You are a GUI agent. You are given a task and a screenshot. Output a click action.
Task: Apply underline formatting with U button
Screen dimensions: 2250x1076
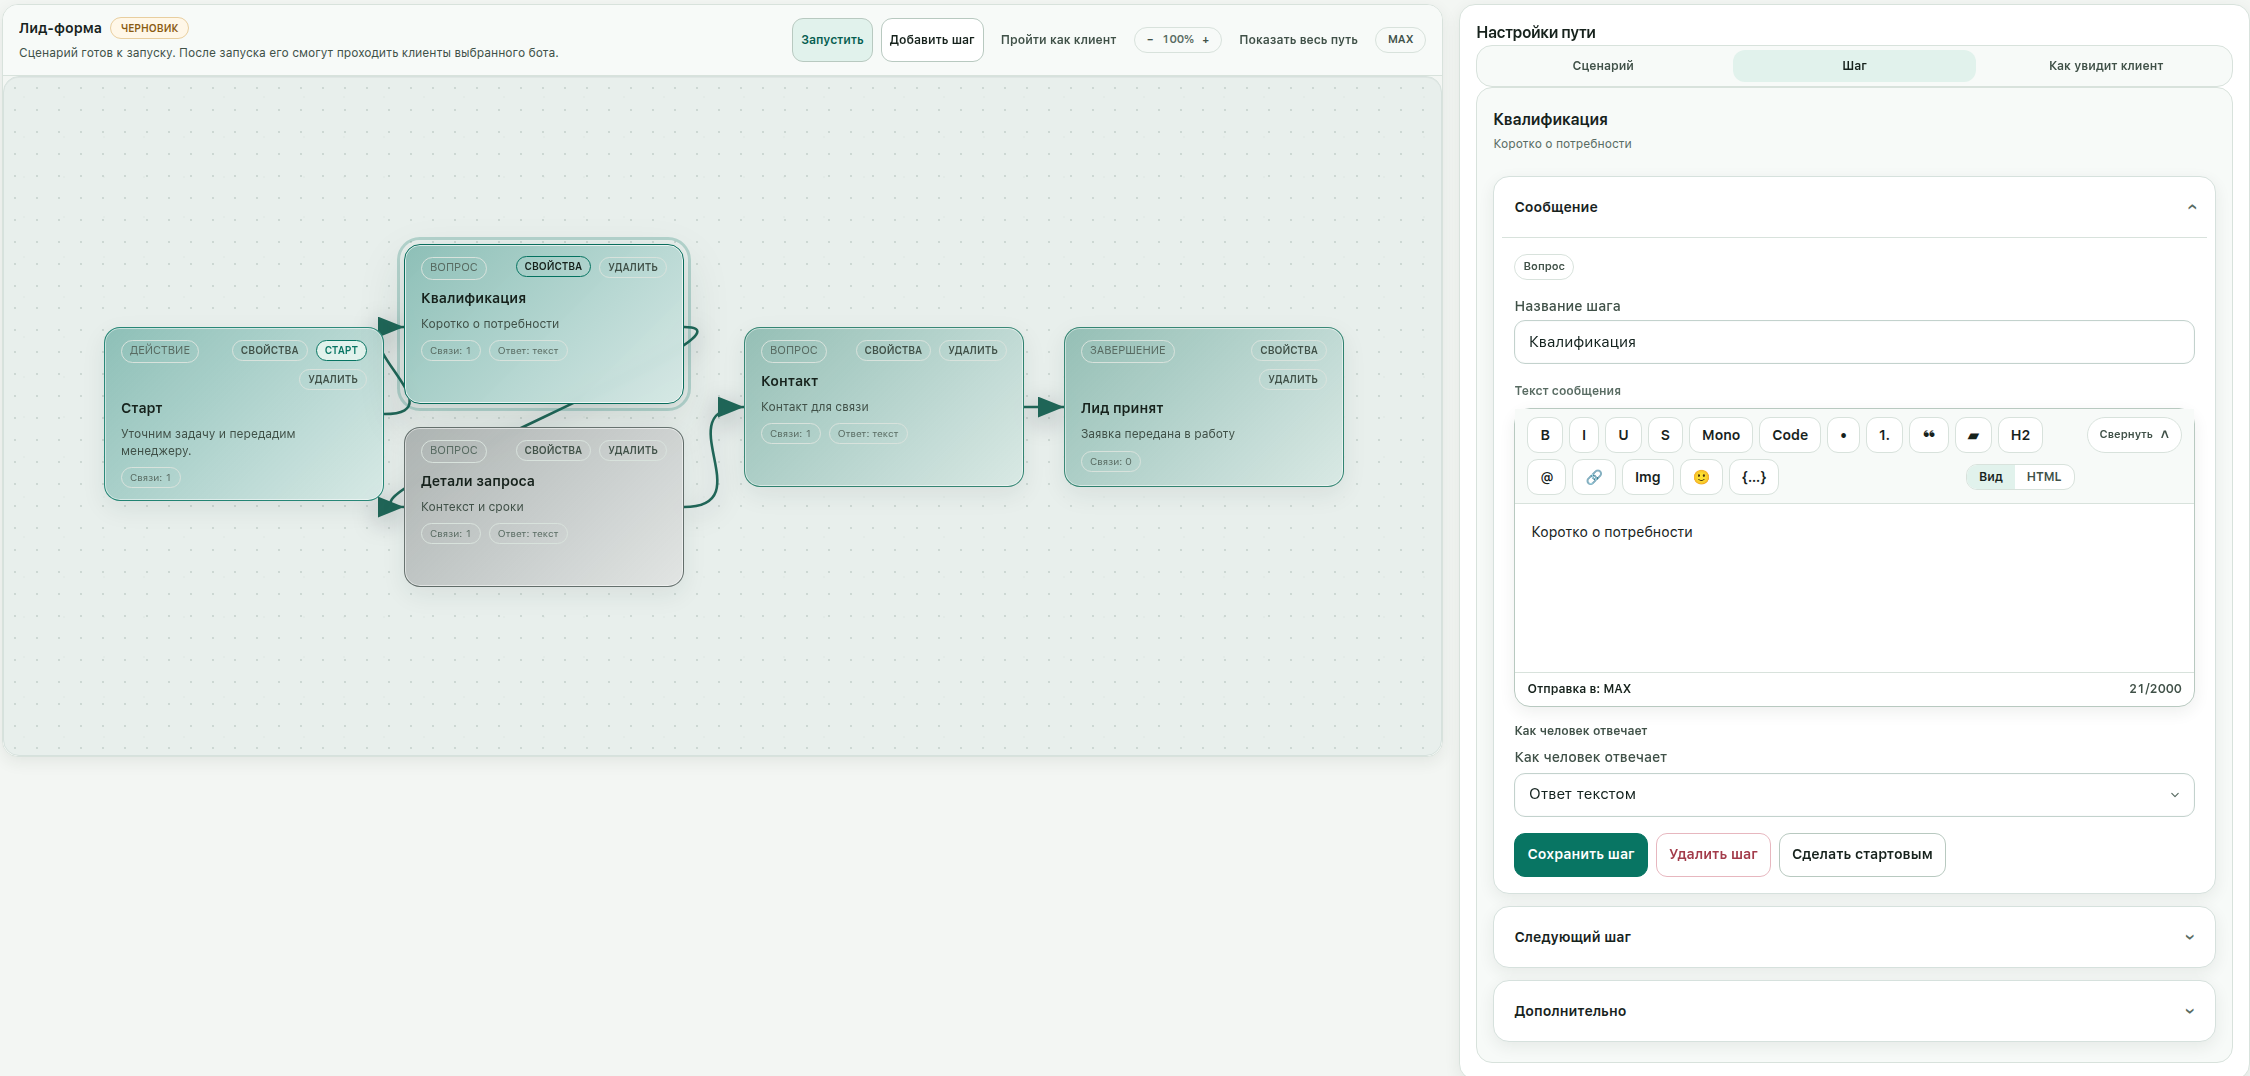point(1623,435)
